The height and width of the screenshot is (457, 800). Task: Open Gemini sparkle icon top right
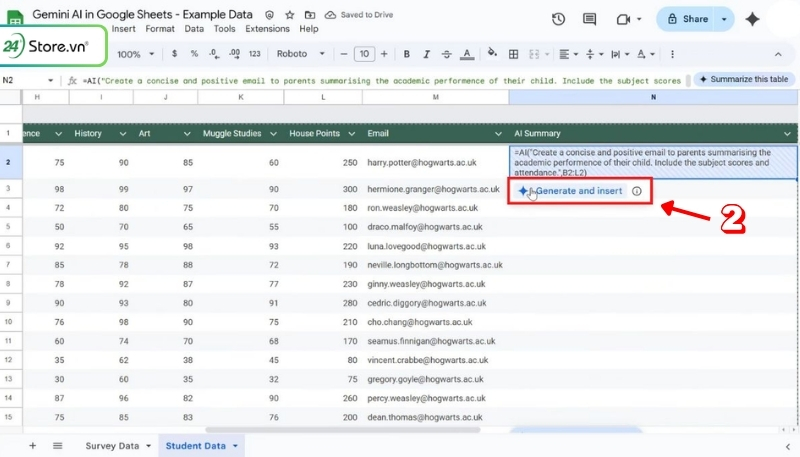(753, 19)
